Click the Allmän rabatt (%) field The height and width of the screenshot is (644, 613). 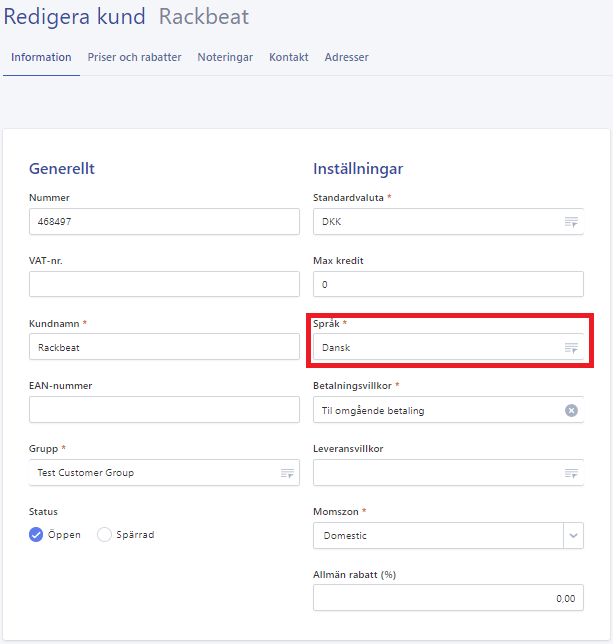[x=448, y=598]
